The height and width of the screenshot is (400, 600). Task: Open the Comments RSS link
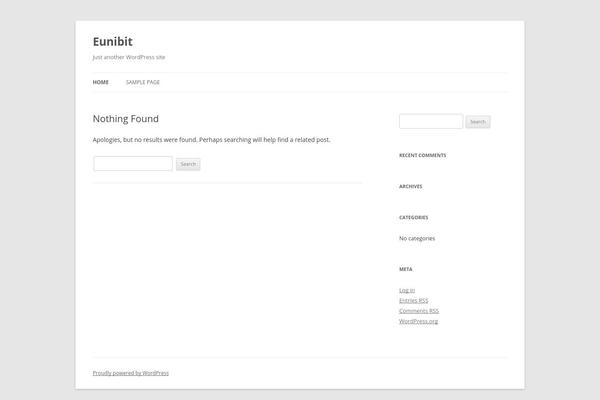[x=419, y=311]
